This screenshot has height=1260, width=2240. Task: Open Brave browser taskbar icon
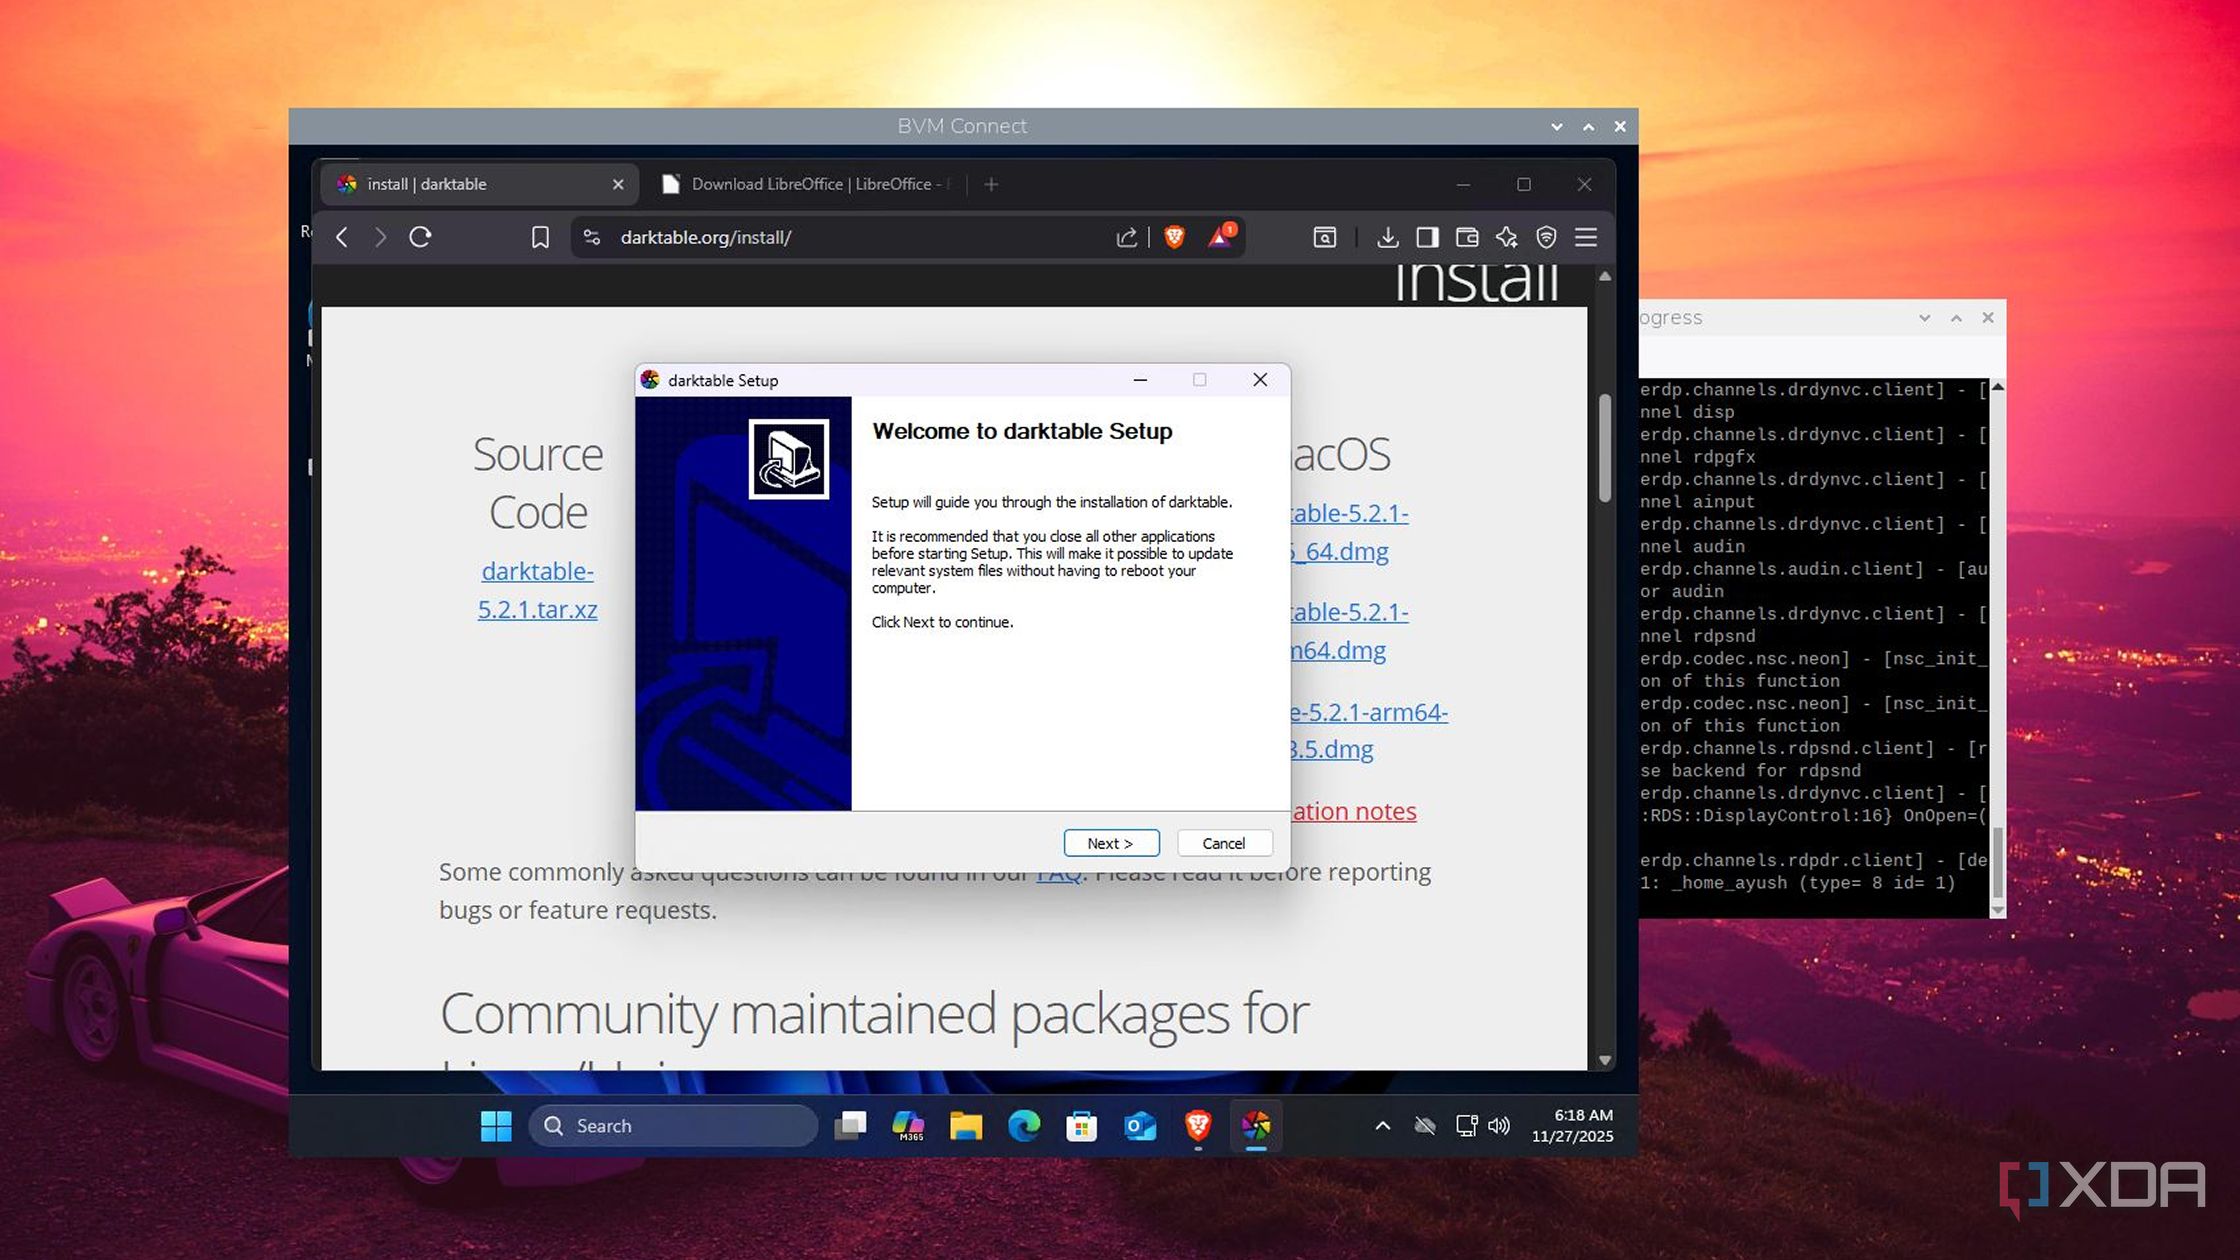1198,1126
